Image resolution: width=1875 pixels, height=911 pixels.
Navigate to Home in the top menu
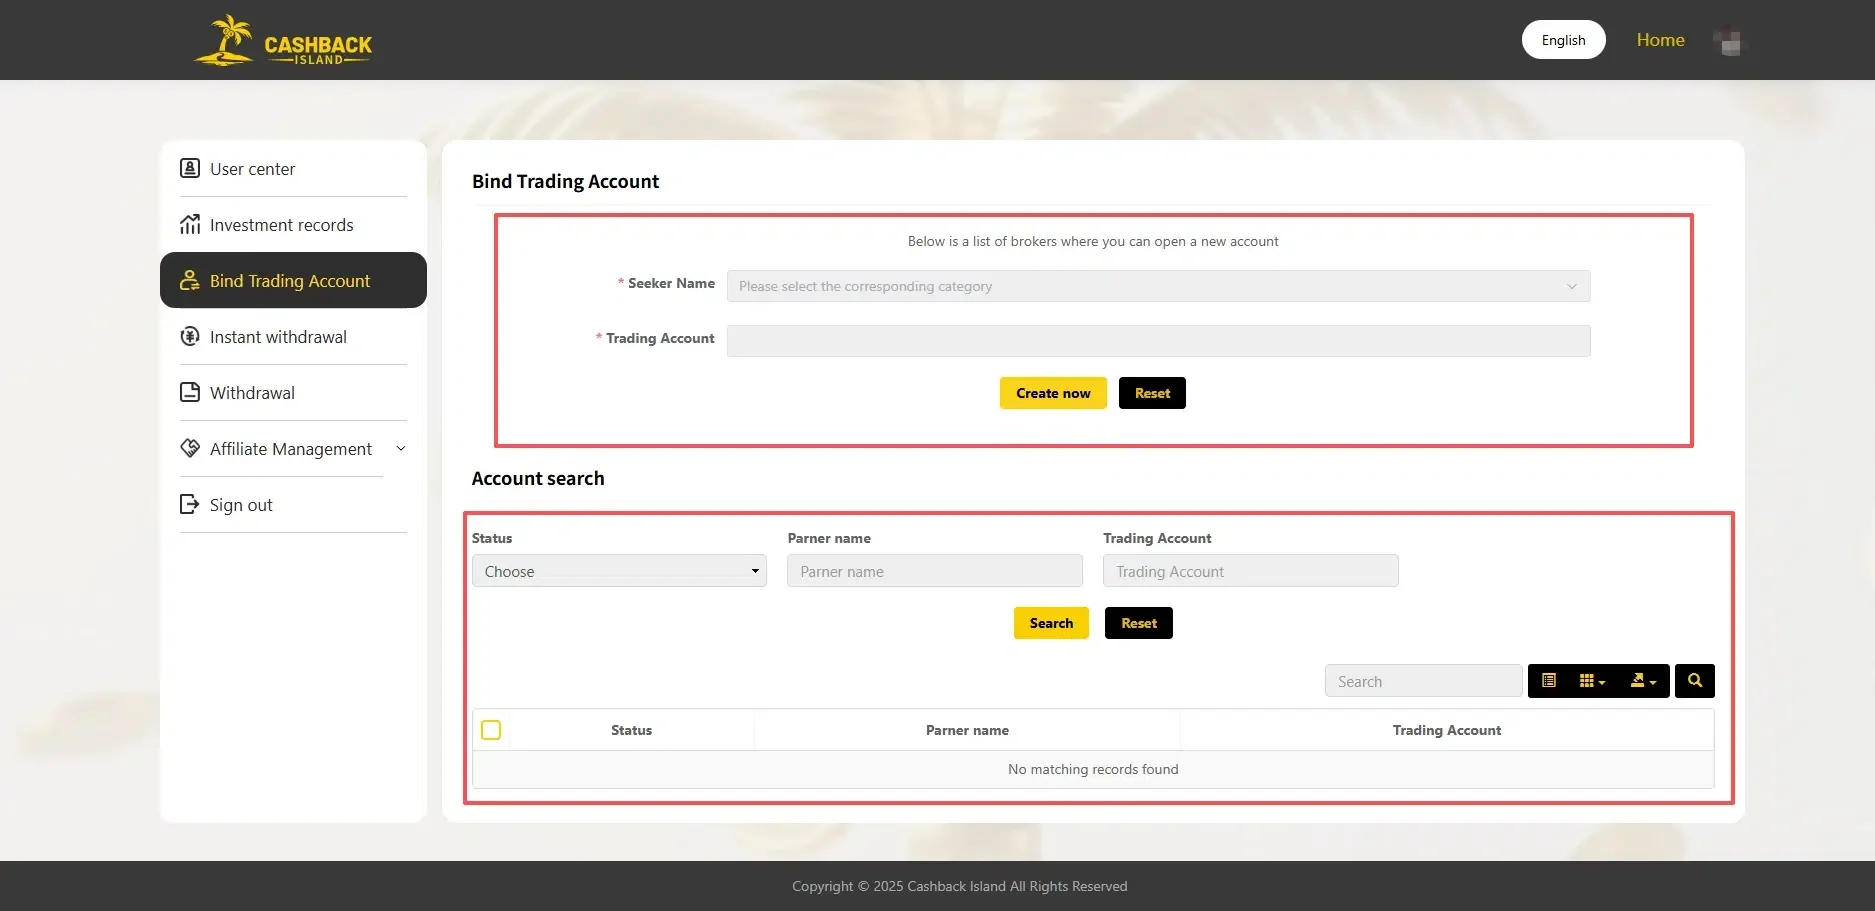pos(1660,40)
